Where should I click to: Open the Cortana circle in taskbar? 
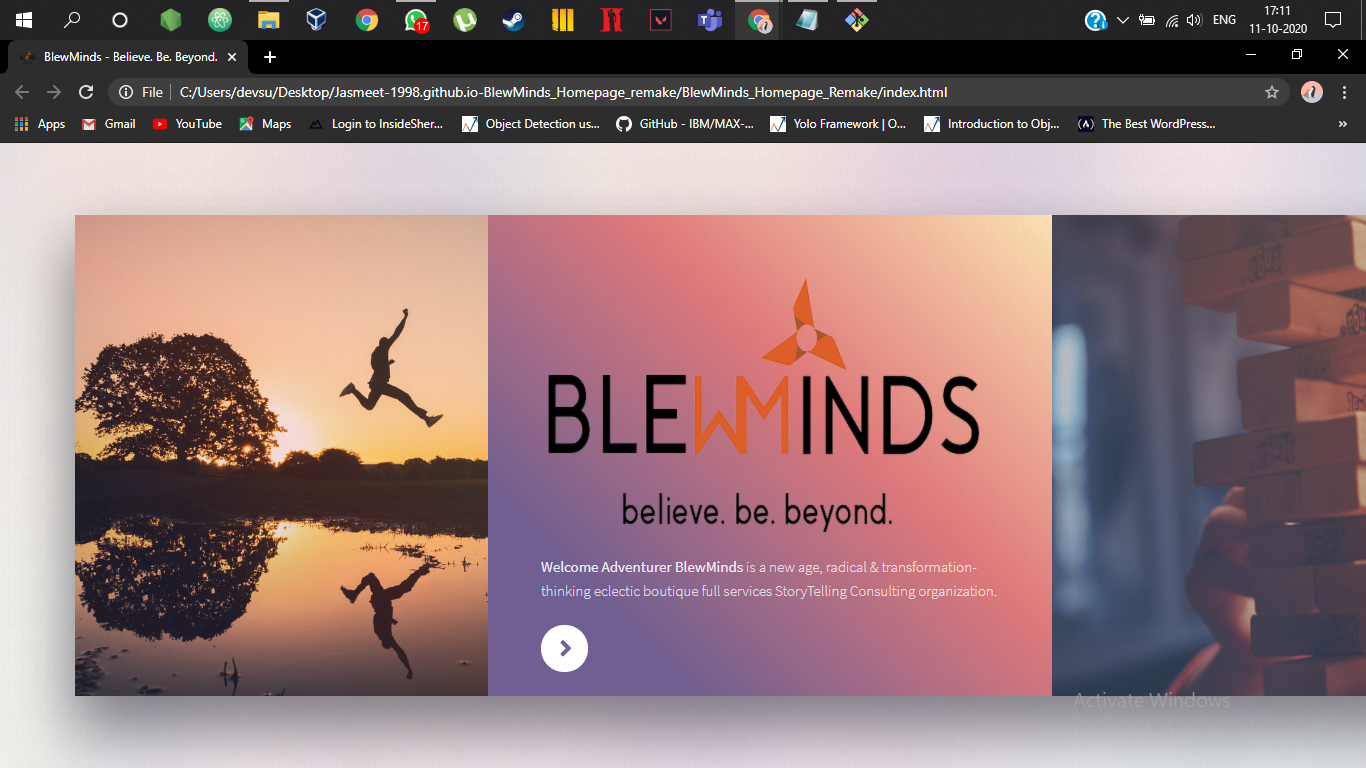pyautogui.click(x=120, y=20)
